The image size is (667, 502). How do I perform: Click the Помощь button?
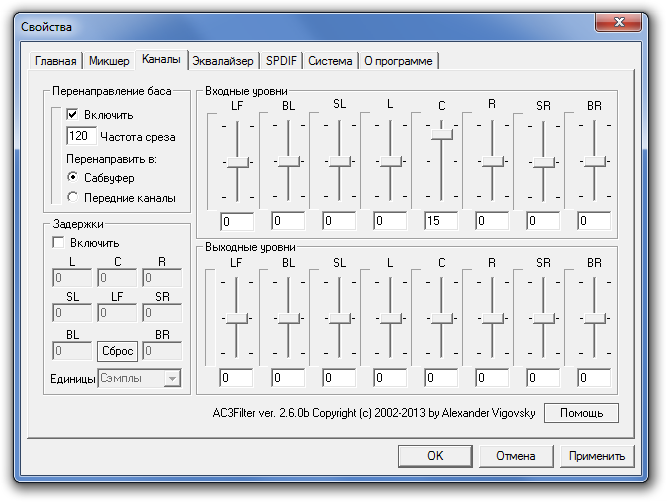tap(581, 413)
